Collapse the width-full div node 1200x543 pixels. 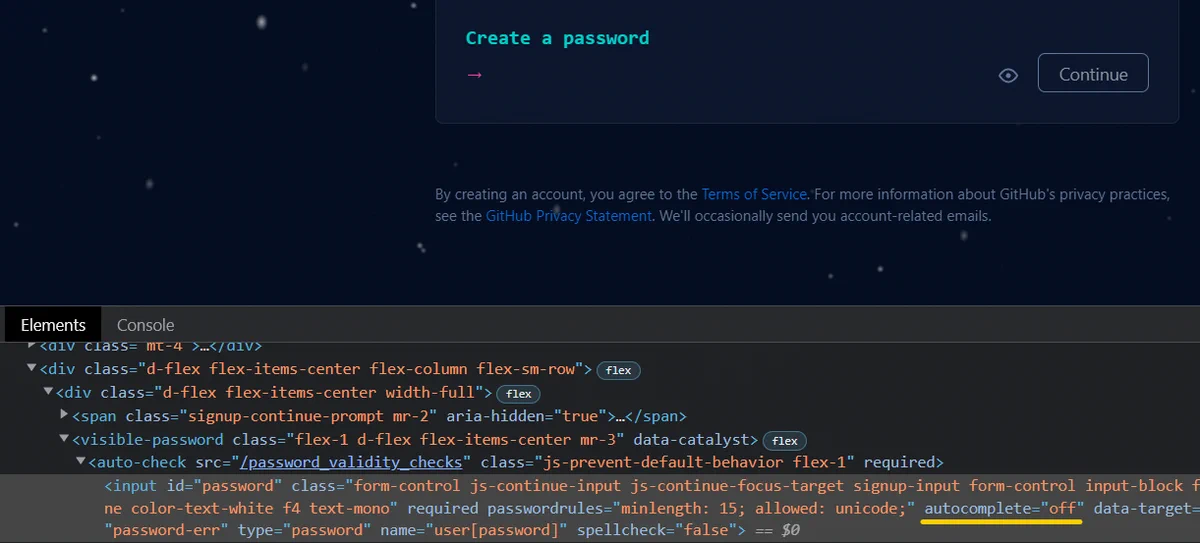click(x=48, y=392)
